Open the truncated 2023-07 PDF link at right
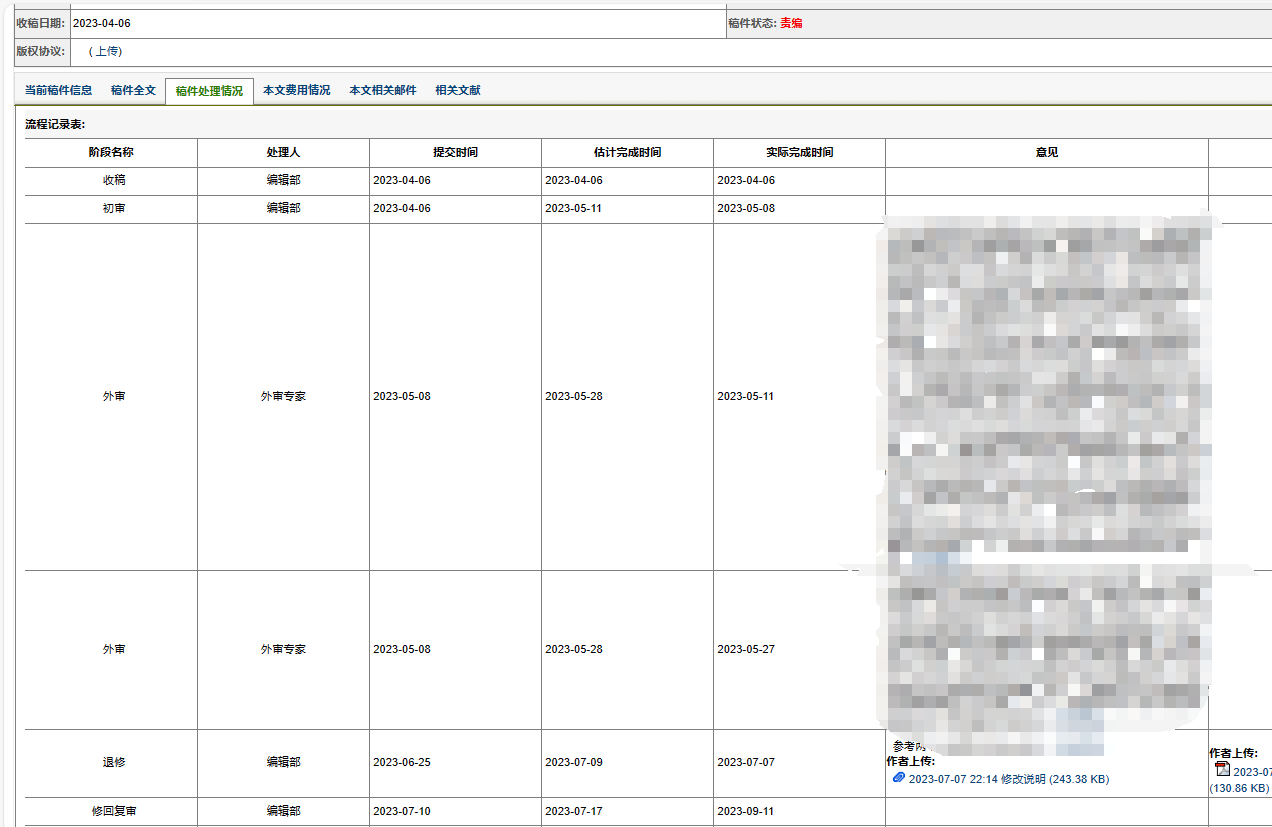Image resolution: width=1272 pixels, height=827 pixels. point(1252,772)
